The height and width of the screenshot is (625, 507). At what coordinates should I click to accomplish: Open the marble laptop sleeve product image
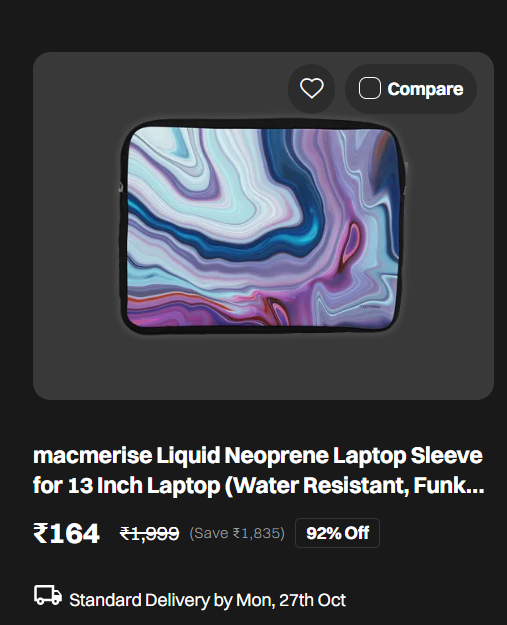pos(262,226)
